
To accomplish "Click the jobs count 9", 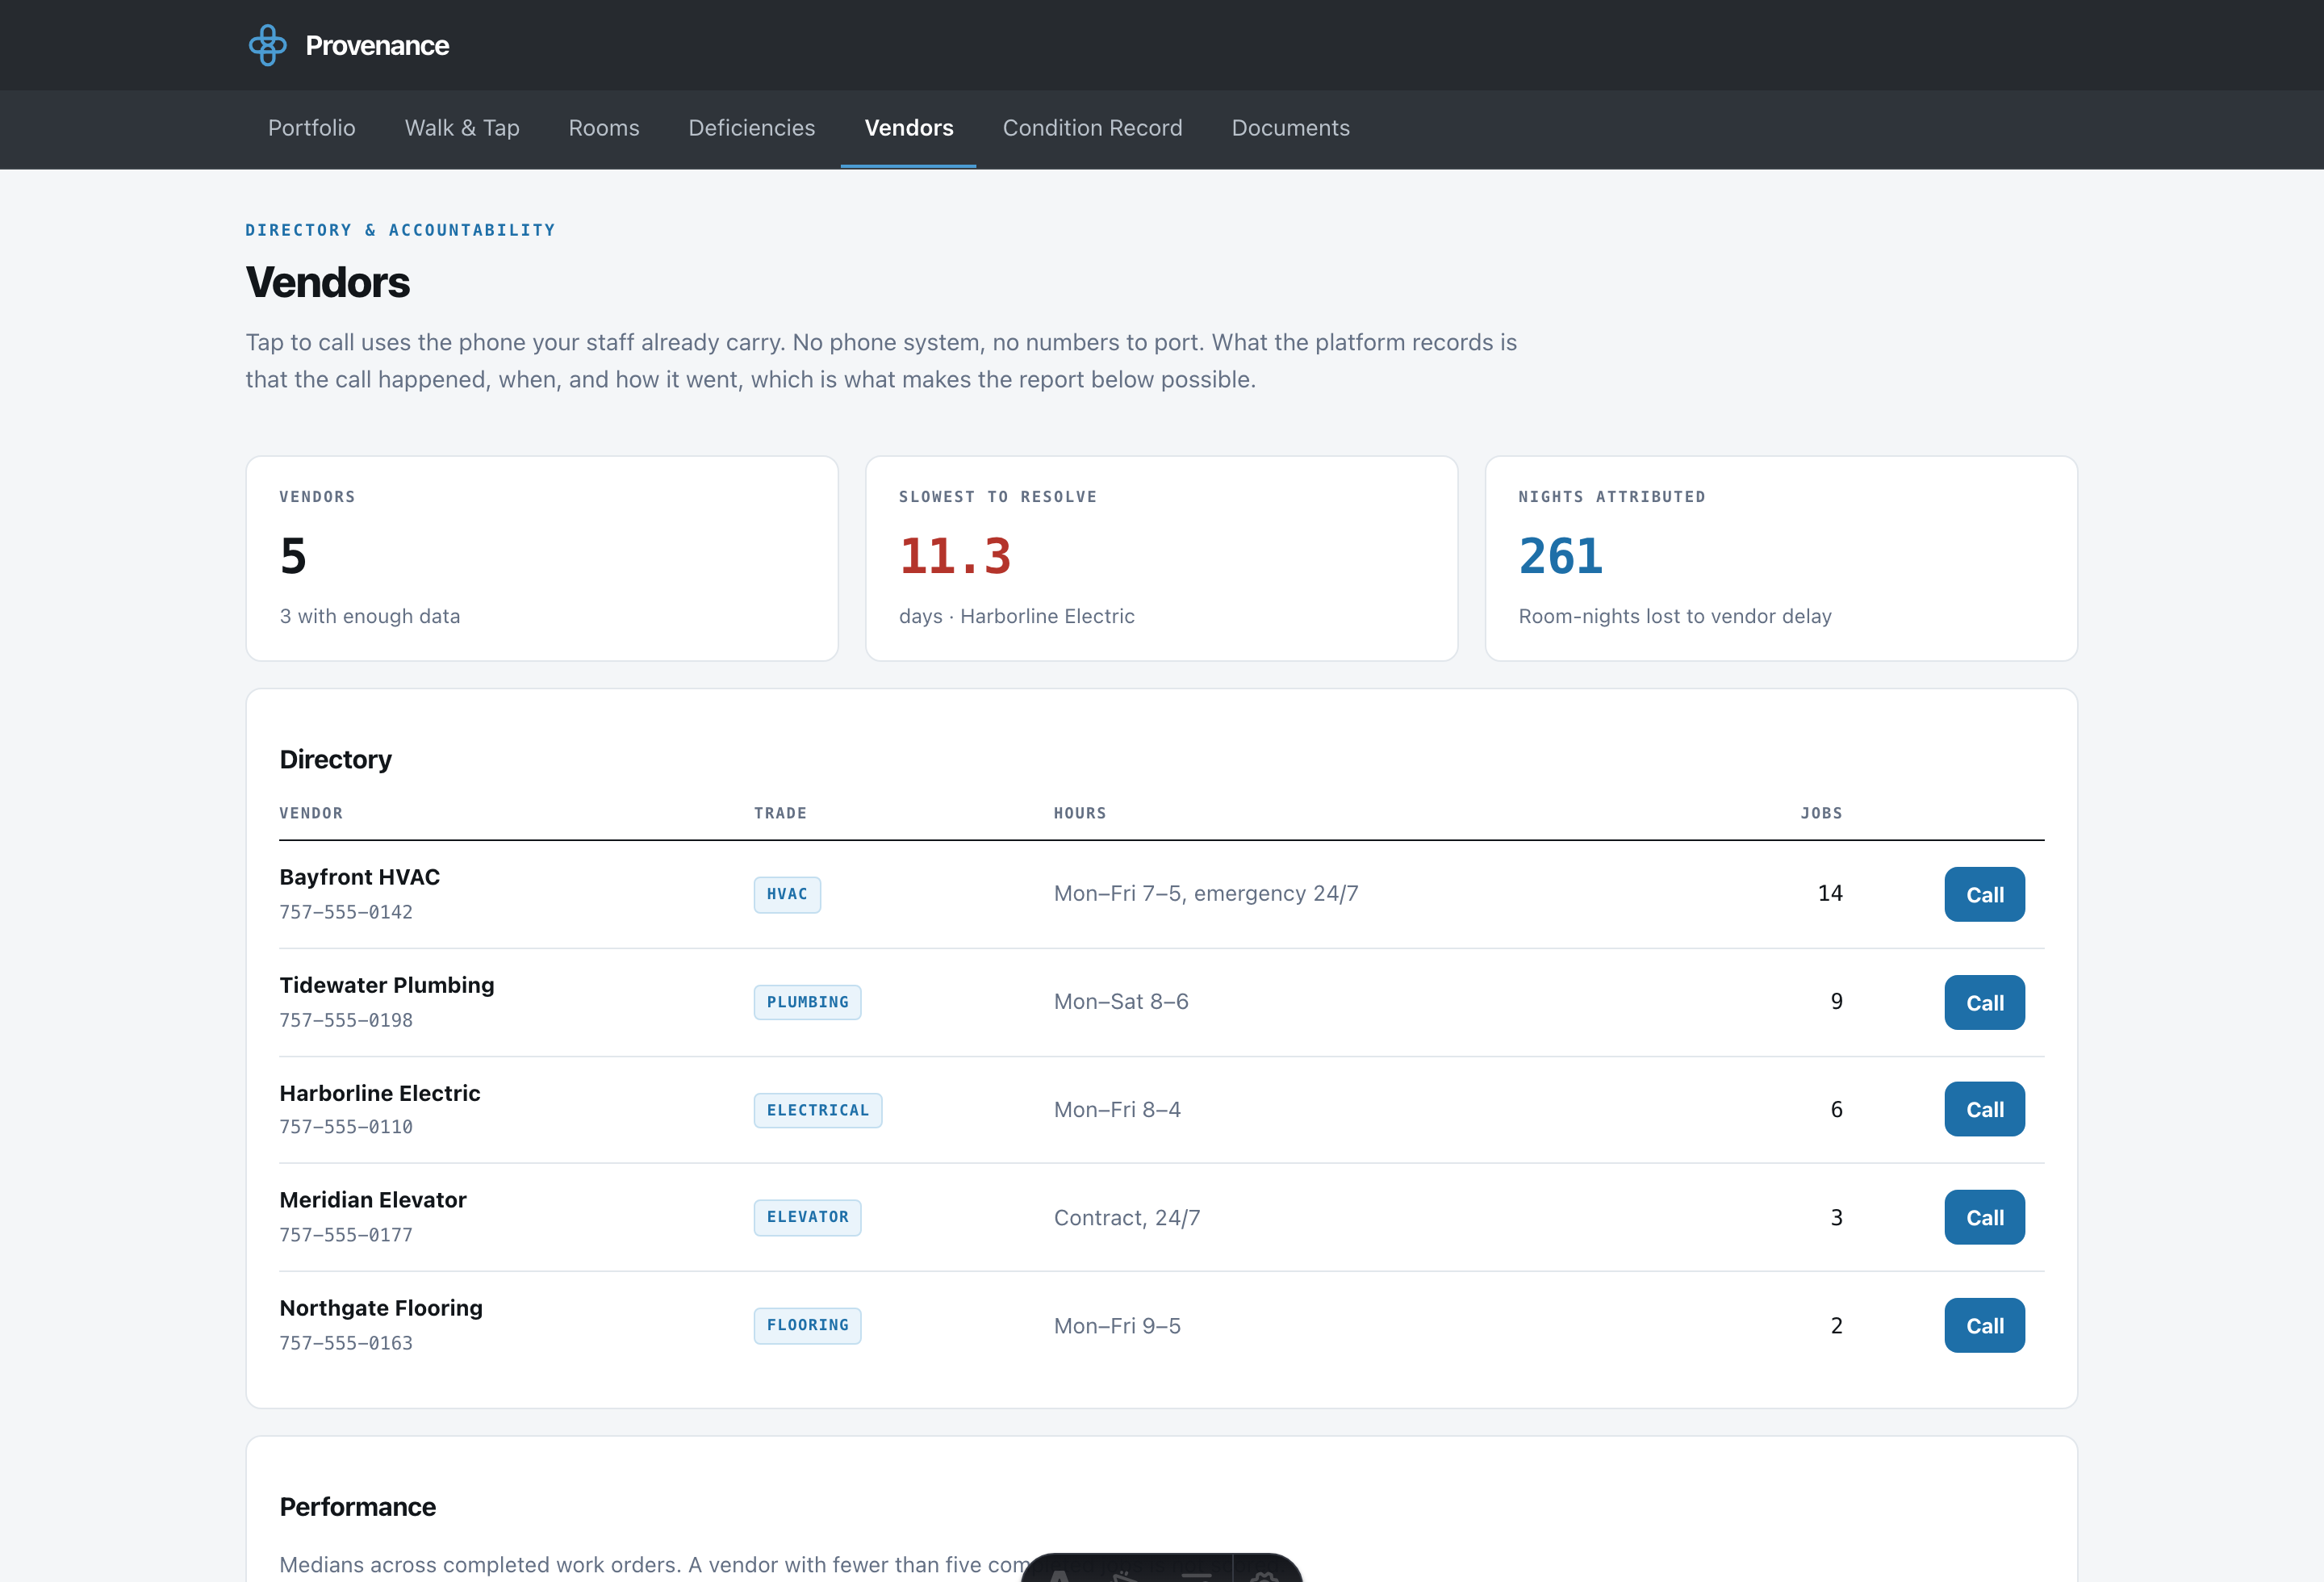I will click(x=1836, y=1001).
